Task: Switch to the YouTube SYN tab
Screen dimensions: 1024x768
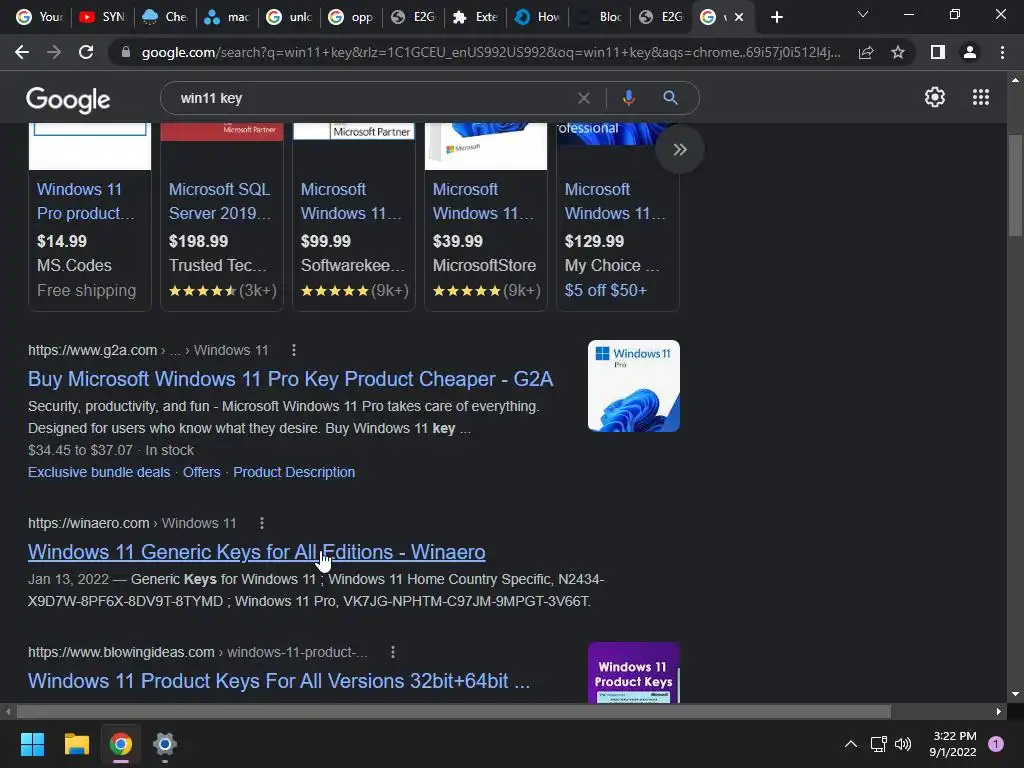Action: (101, 17)
